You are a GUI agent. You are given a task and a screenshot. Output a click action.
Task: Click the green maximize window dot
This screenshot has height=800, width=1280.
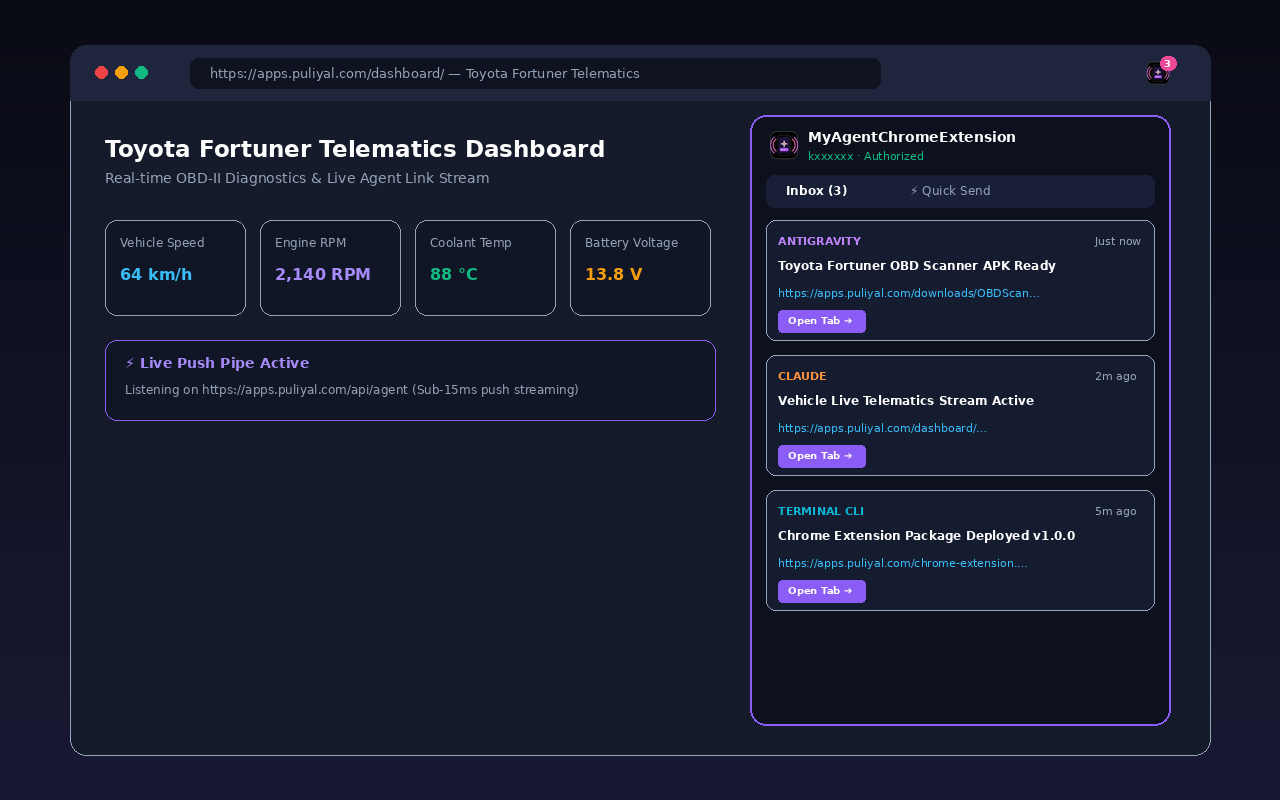click(142, 73)
